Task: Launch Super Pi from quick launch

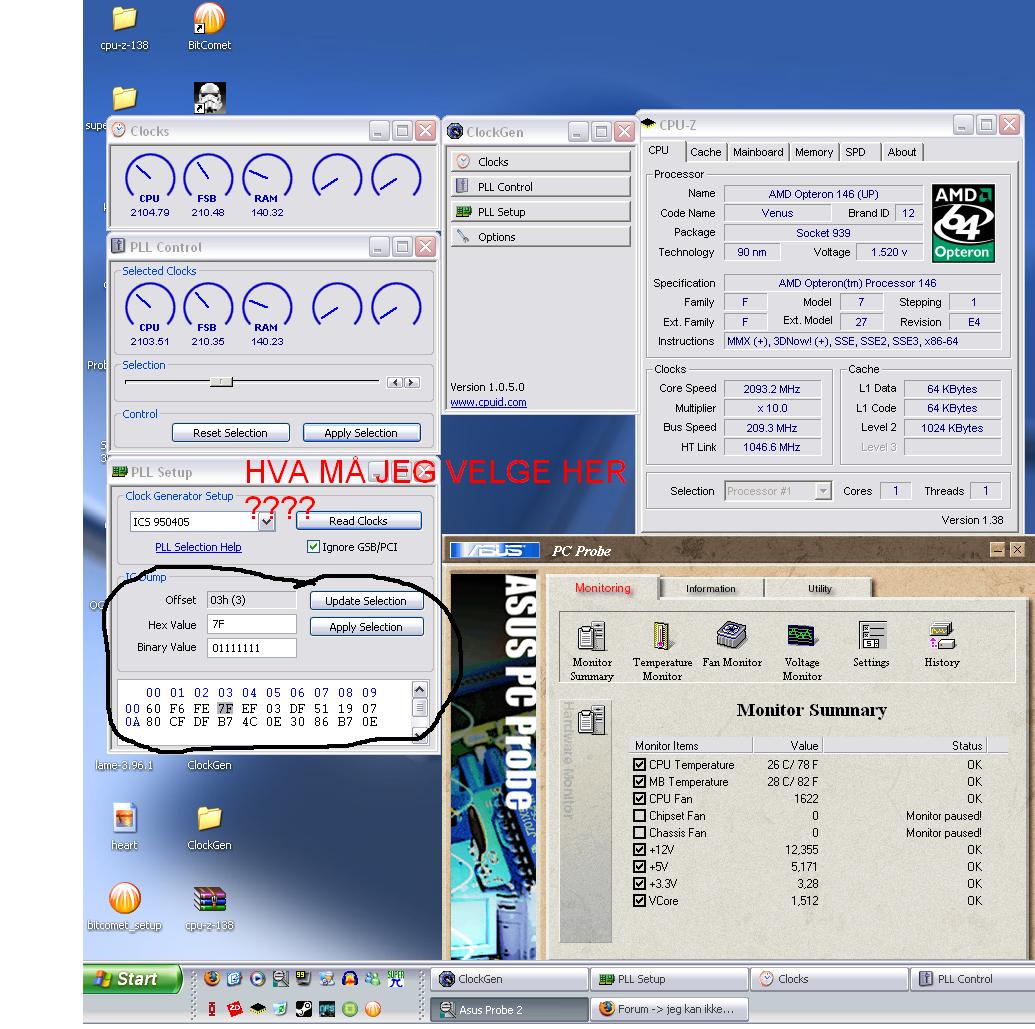Action: (396, 978)
